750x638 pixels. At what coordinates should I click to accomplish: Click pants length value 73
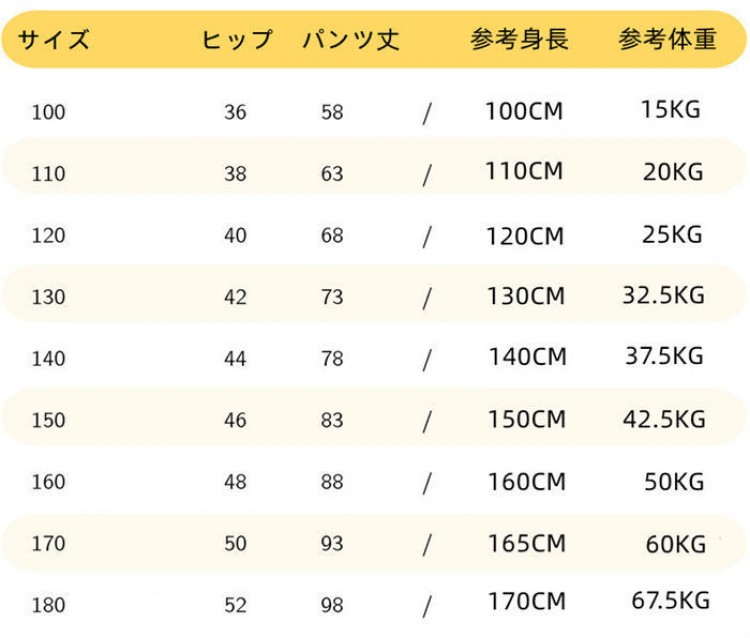(332, 297)
